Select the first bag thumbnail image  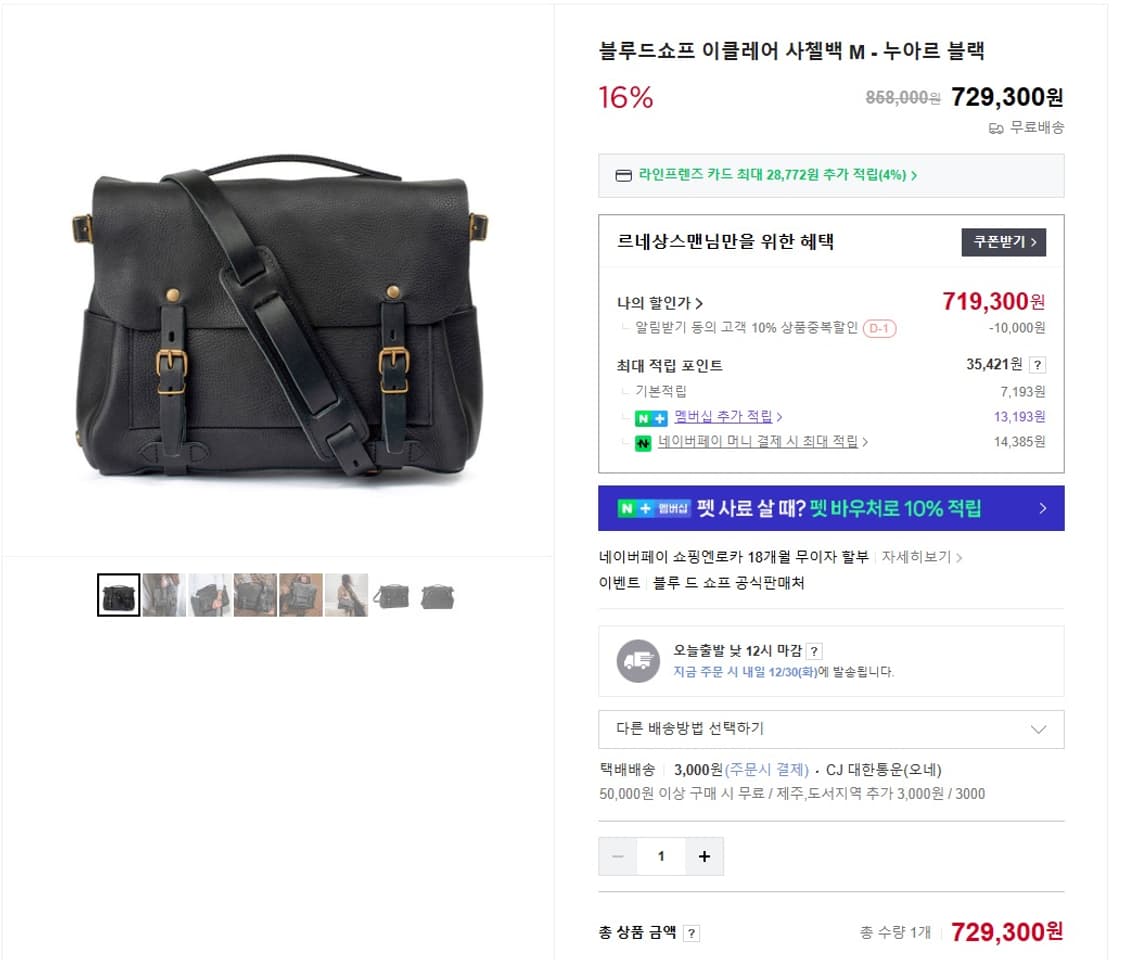tap(118, 594)
